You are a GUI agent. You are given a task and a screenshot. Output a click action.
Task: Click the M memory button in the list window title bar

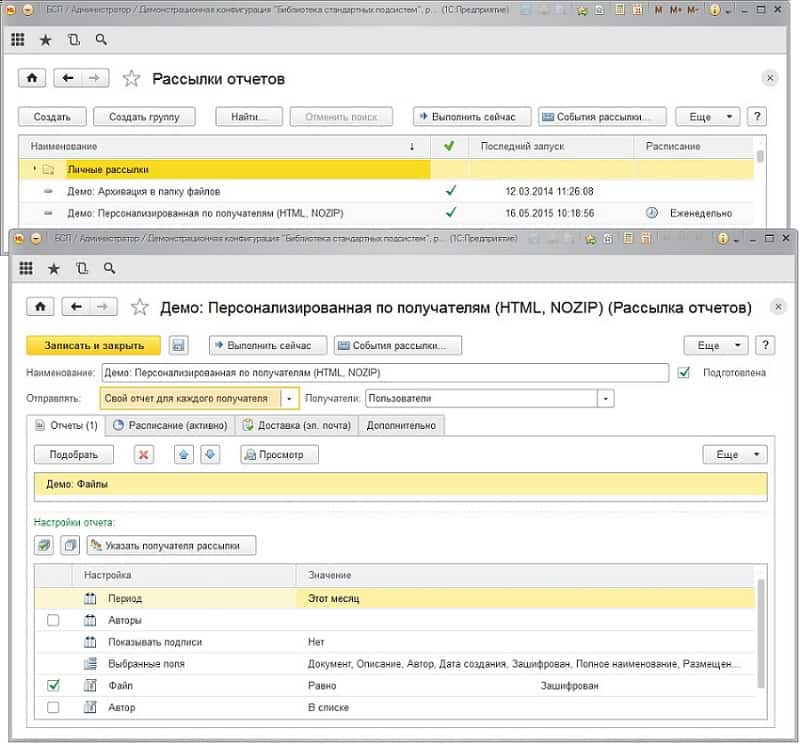click(658, 10)
